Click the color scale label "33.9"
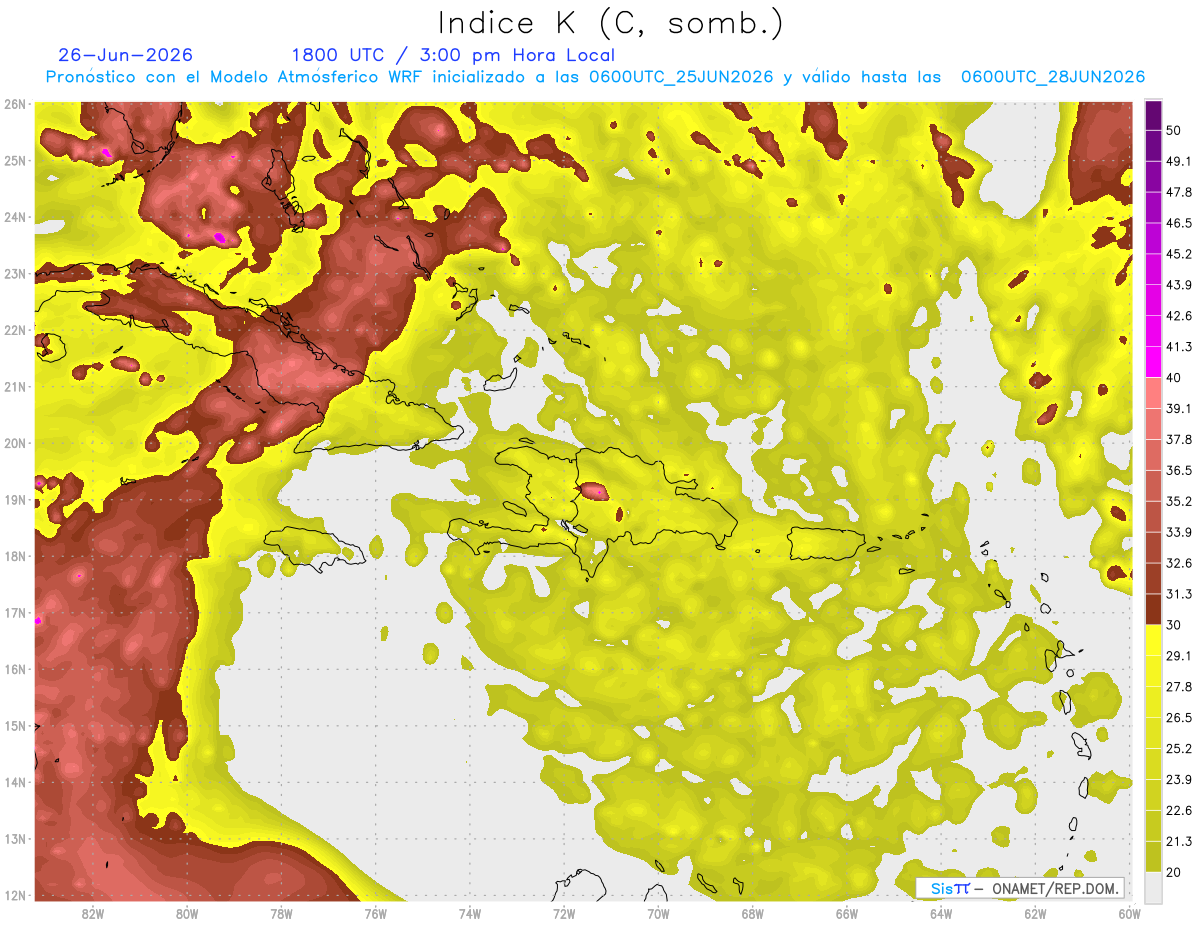 point(1179,532)
